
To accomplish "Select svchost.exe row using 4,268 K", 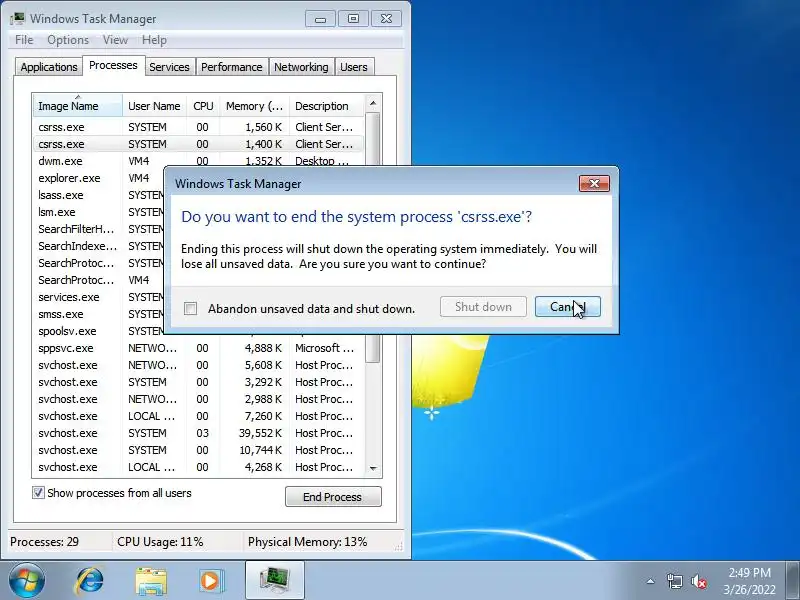I will [199, 467].
